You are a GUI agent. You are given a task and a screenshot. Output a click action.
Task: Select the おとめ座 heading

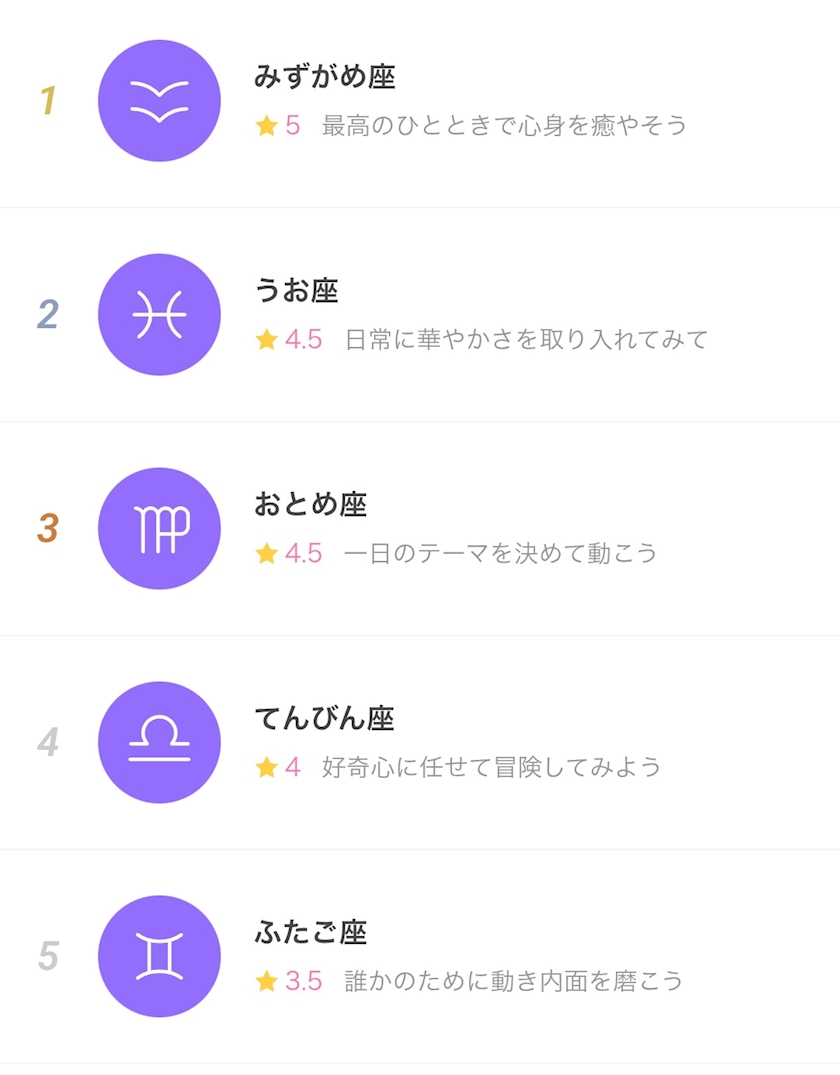(311, 504)
